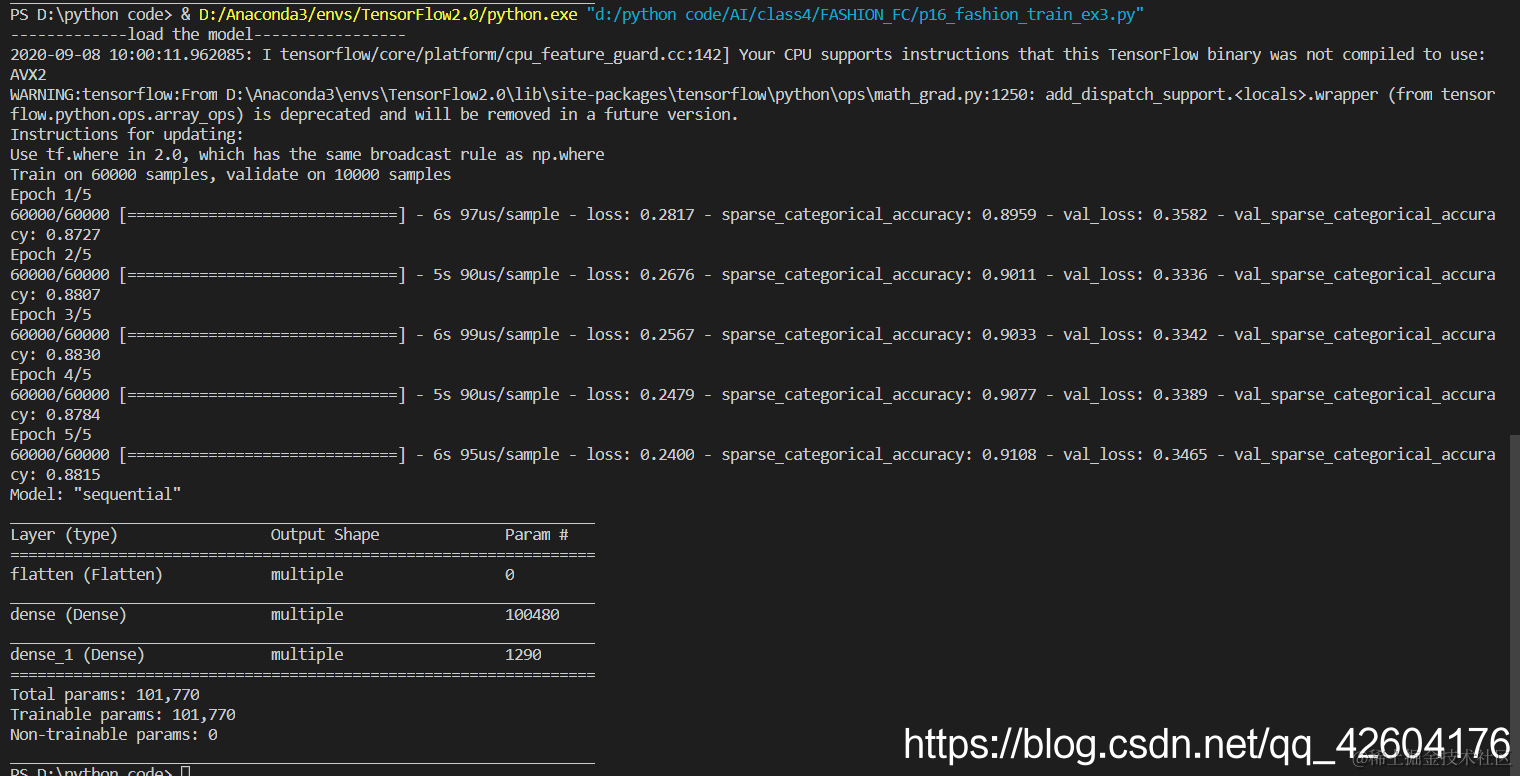Click the "Param #" column header

pyautogui.click(x=537, y=534)
